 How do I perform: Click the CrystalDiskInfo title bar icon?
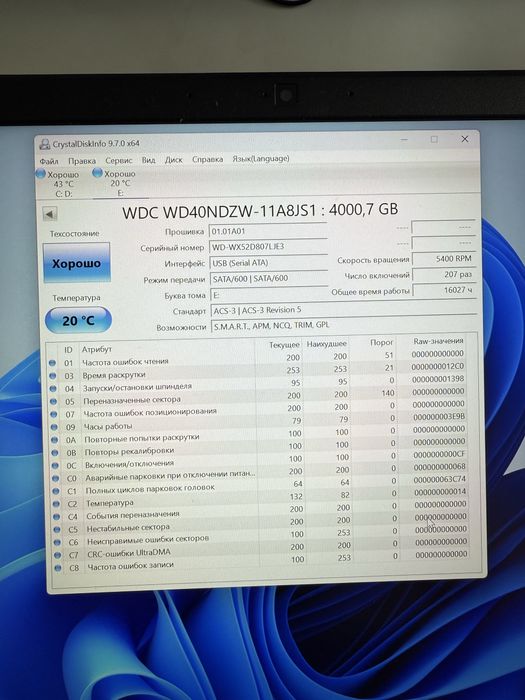pos(45,144)
